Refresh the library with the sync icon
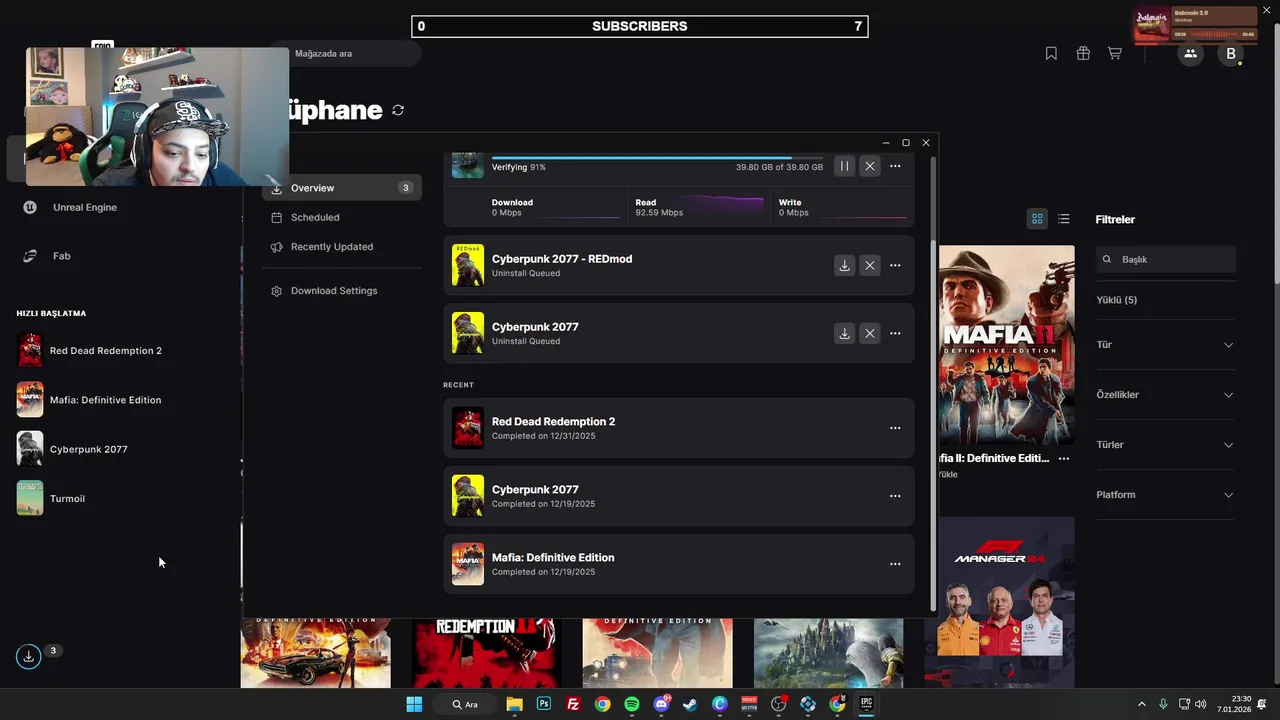This screenshot has height=720, width=1280. pos(398,110)
